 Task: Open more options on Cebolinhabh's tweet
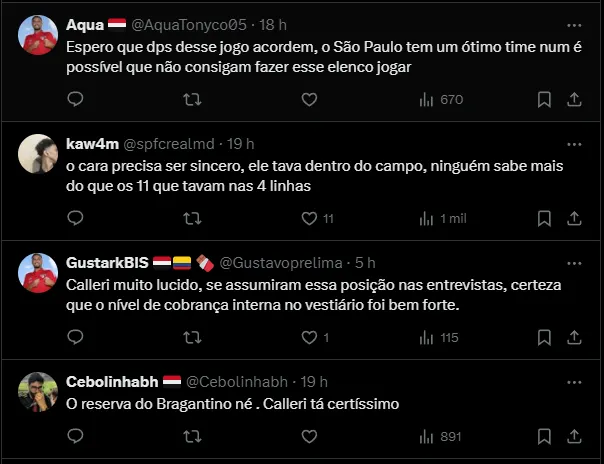(574, 382)
